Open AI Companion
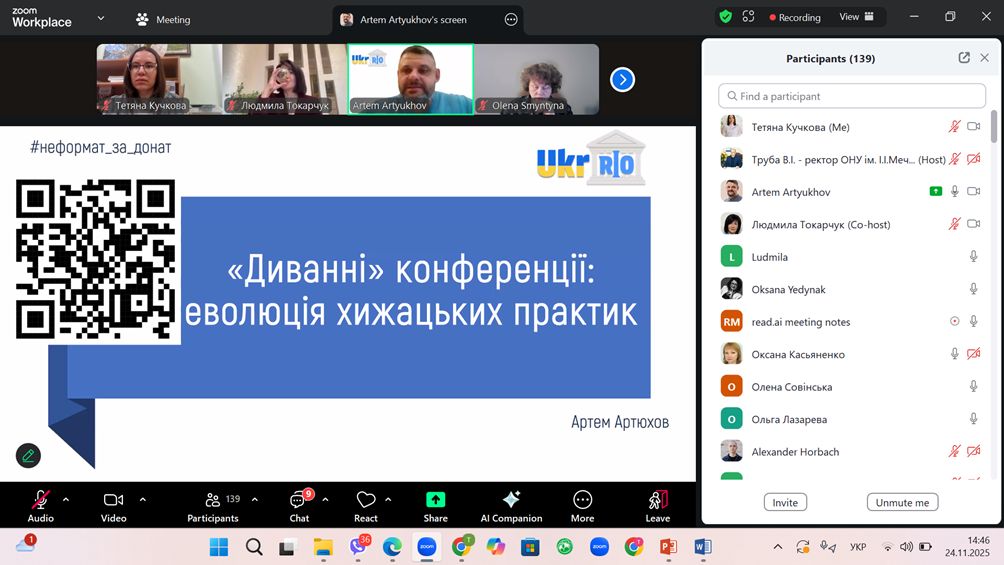The width and height of the screenshot is (1004, 565). coord(511,500)
